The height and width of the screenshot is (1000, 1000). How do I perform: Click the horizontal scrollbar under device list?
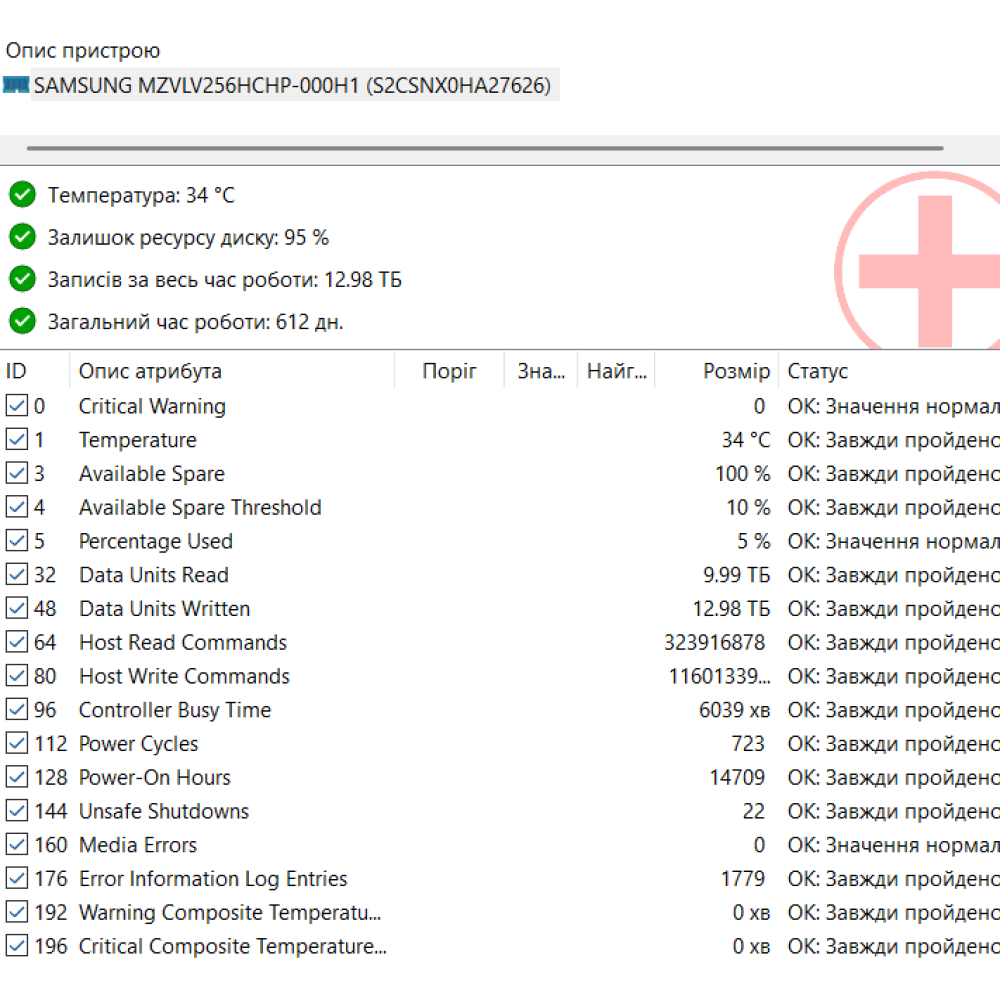point(485,148)
